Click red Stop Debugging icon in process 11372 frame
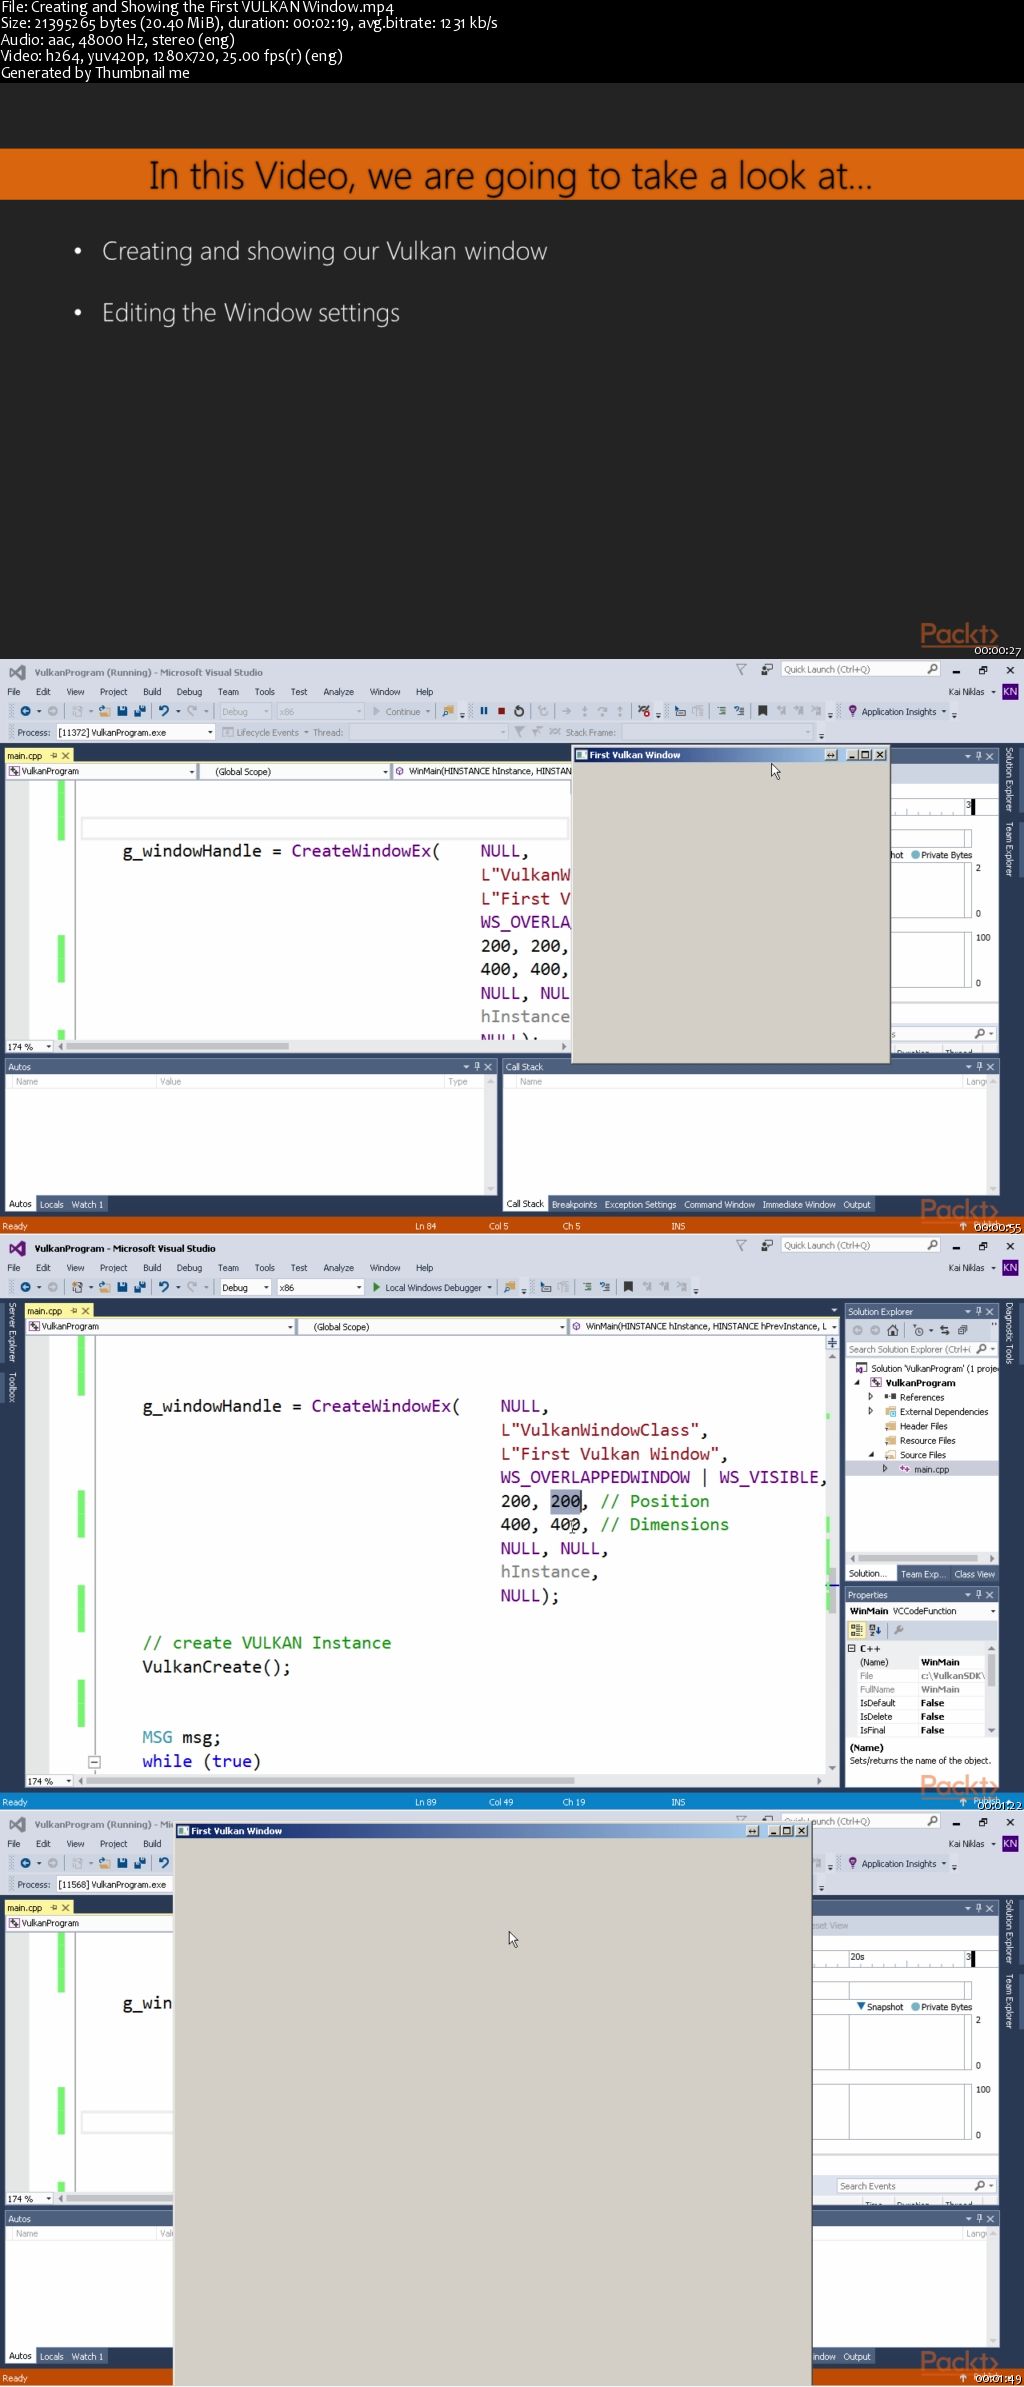Image resolution: width=1024 pixels, height=2387 pixels. [x=501, y=711]
